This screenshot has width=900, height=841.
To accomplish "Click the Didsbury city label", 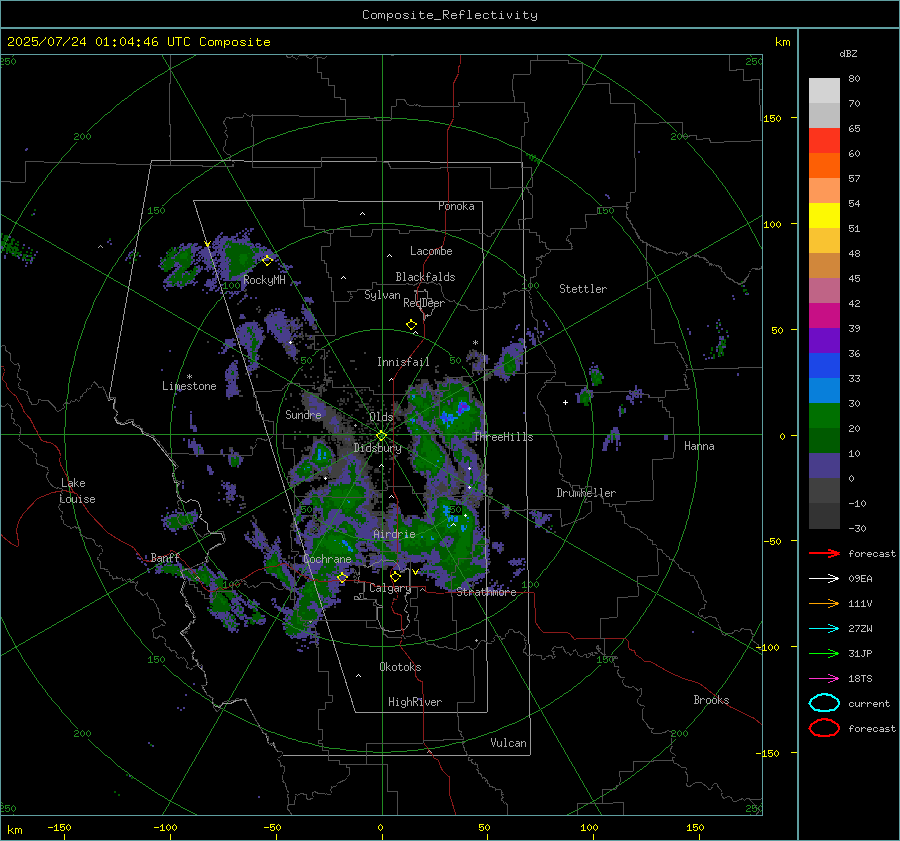I will tap(378, 448).
